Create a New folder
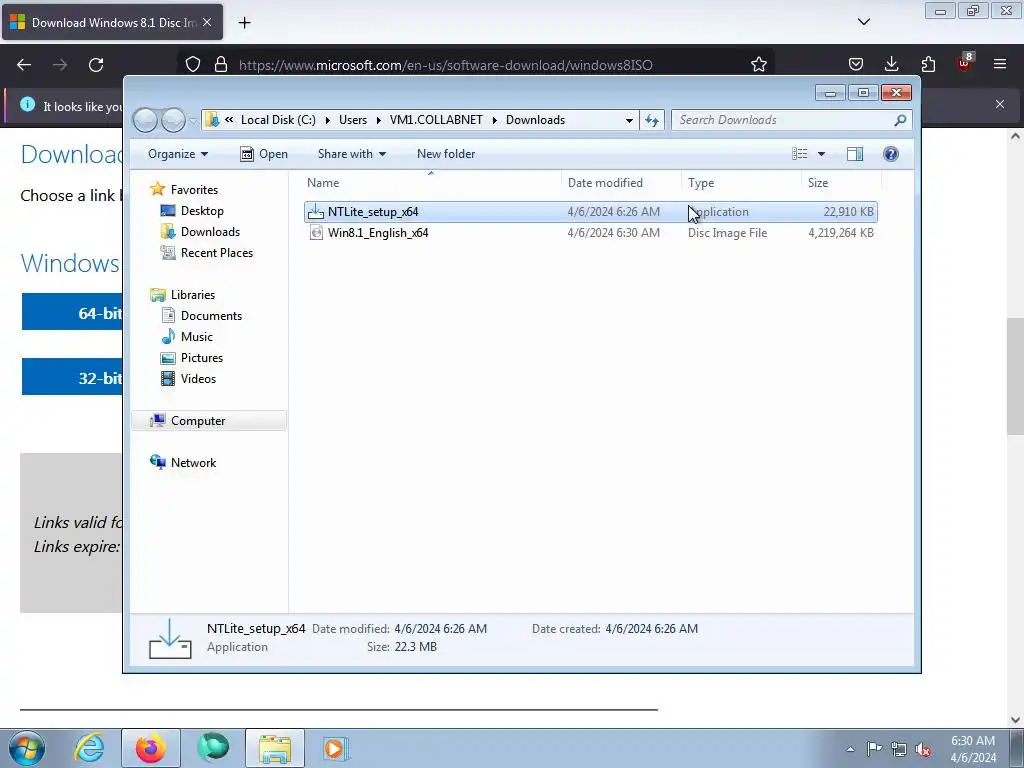The height and width of the screenshot is (768, 1024). click(x=446, y=154)
